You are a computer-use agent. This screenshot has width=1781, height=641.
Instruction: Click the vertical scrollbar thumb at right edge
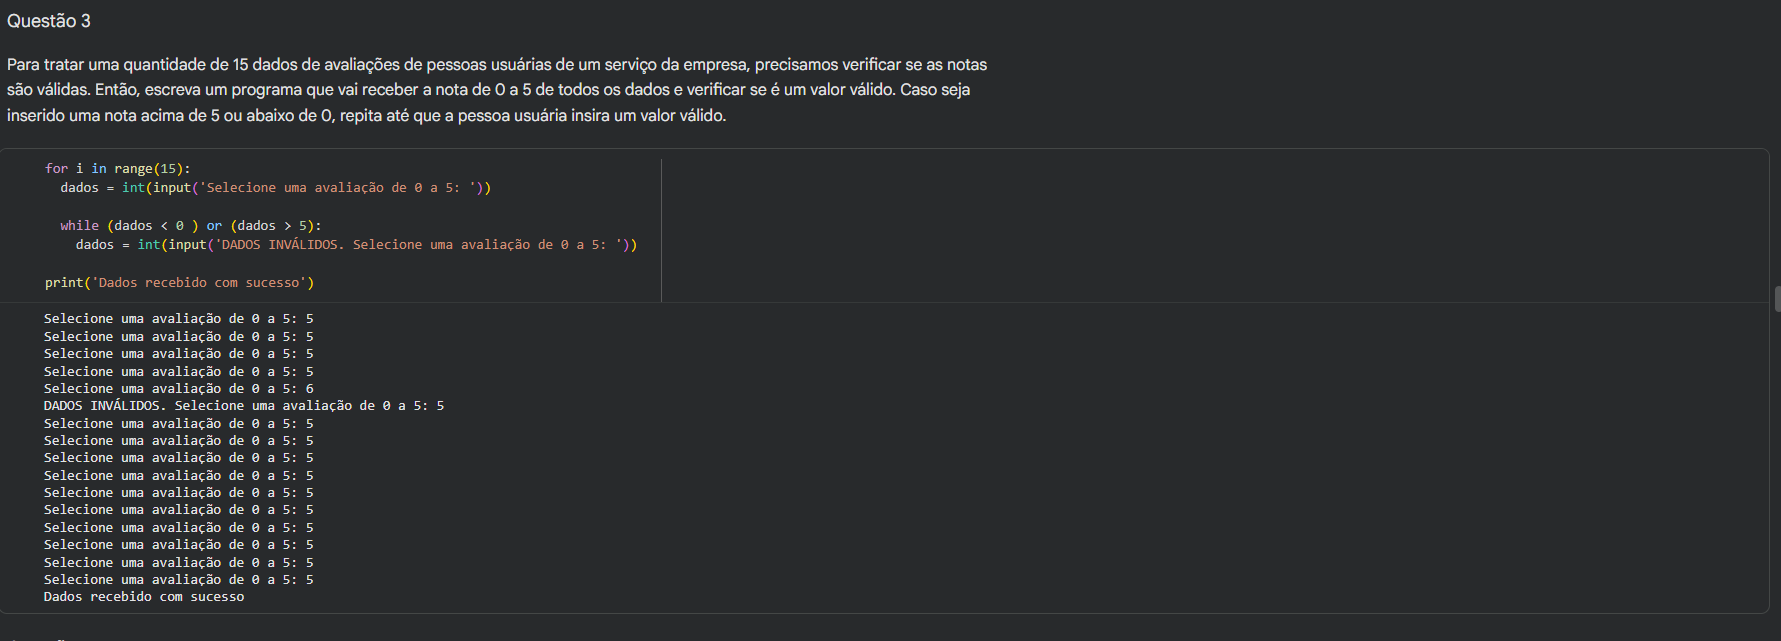coord(1777,299)
